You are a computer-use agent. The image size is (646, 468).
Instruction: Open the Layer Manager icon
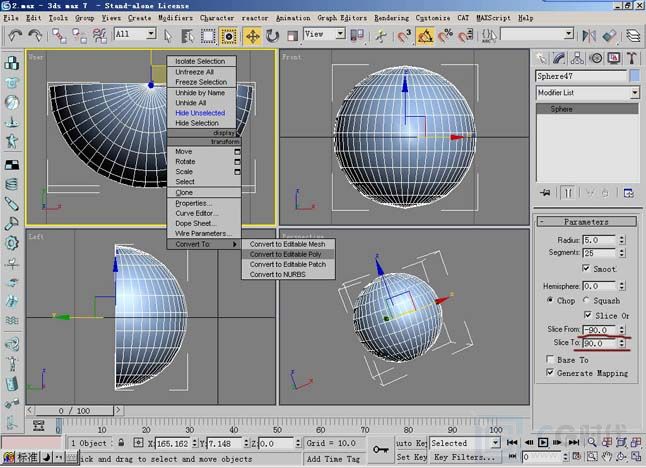click(633, 36)
